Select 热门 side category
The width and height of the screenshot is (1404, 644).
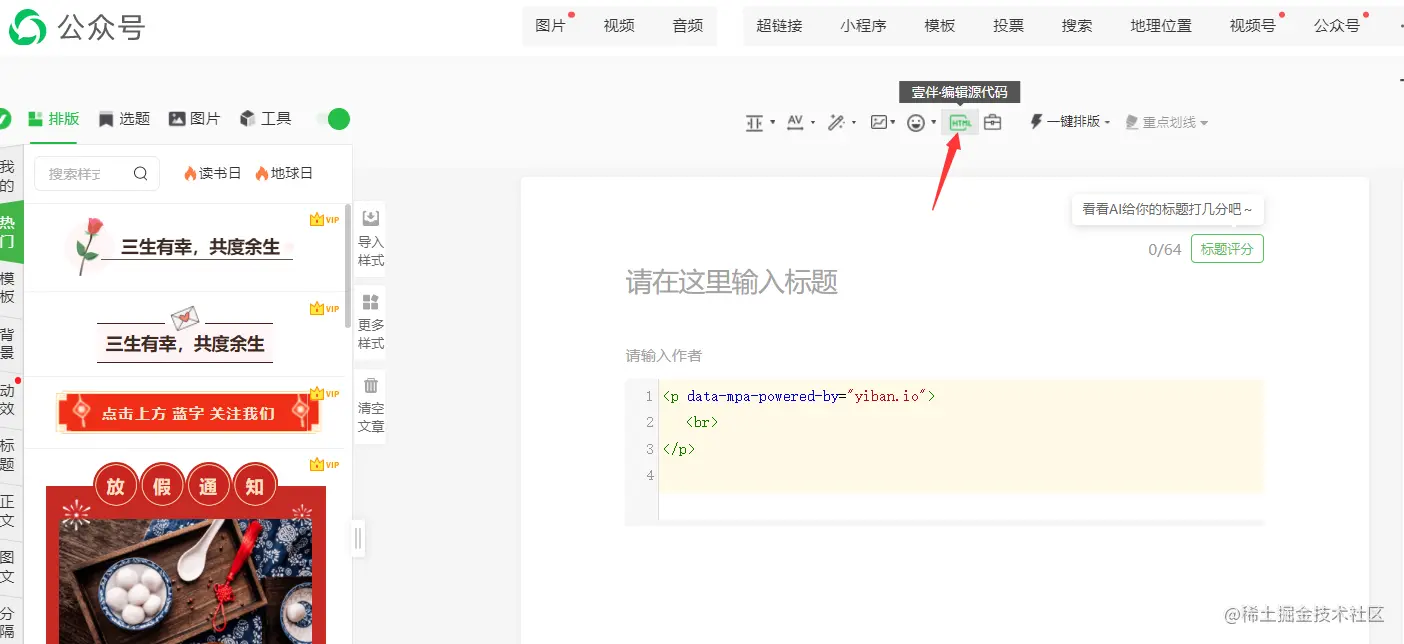[10, 232]
